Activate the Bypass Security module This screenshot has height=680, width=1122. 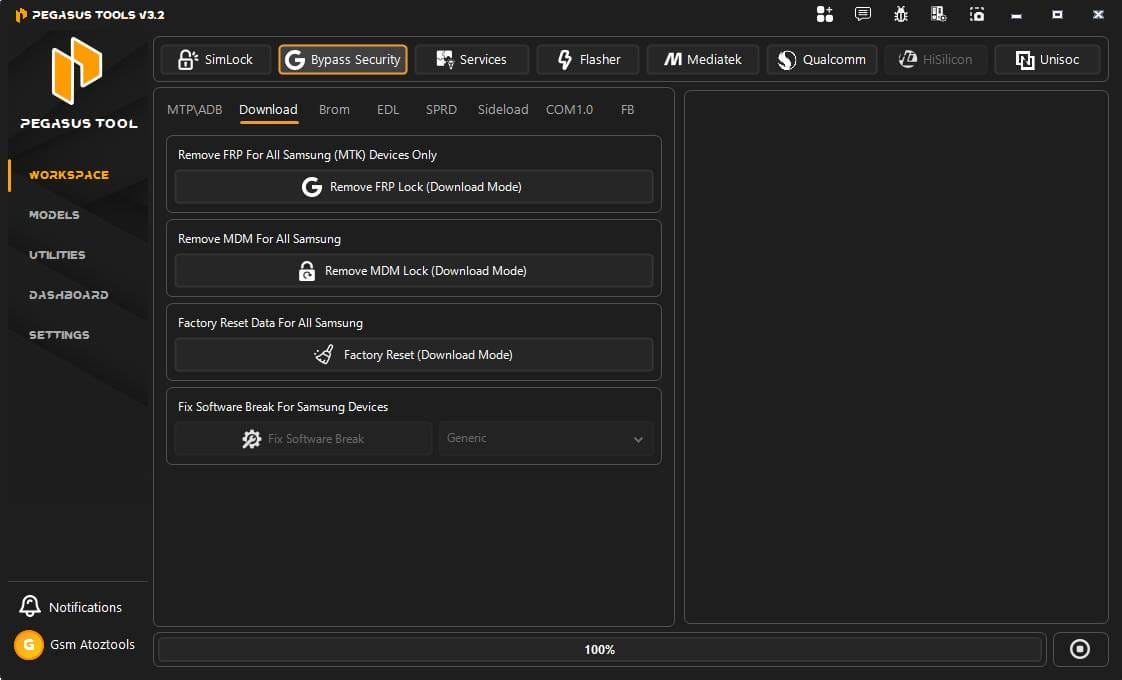[x=343, y=59]
